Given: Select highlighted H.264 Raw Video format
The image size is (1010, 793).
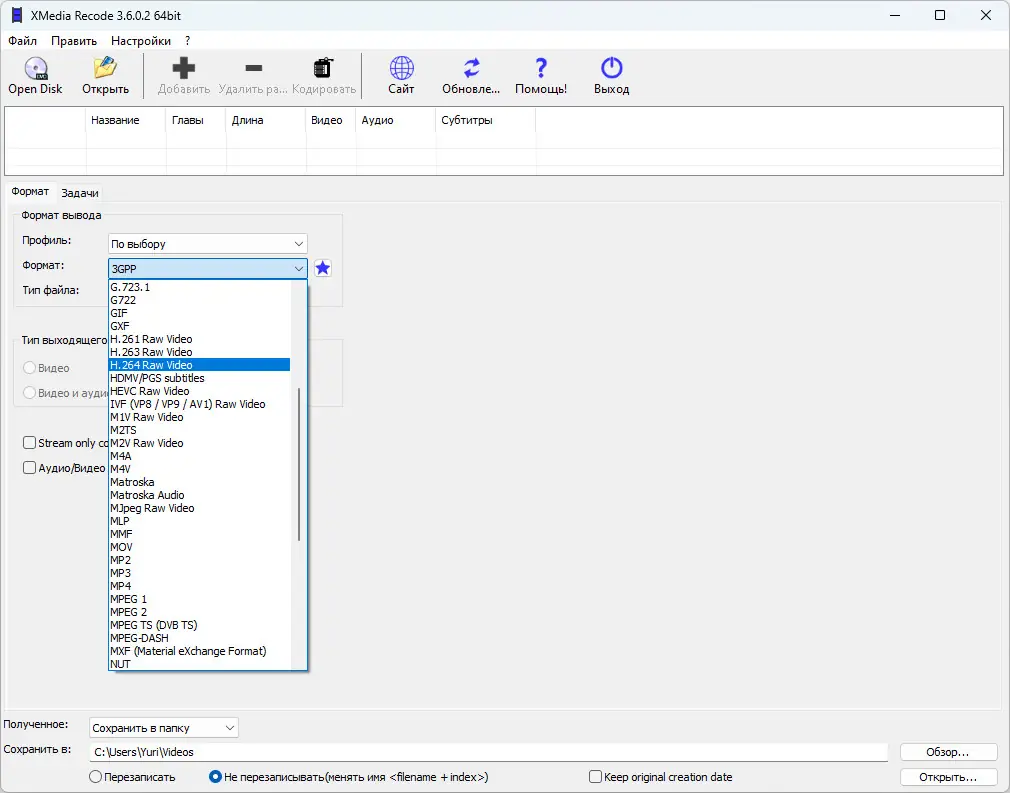Looking at the screenshot, I should tap(200, 365).
